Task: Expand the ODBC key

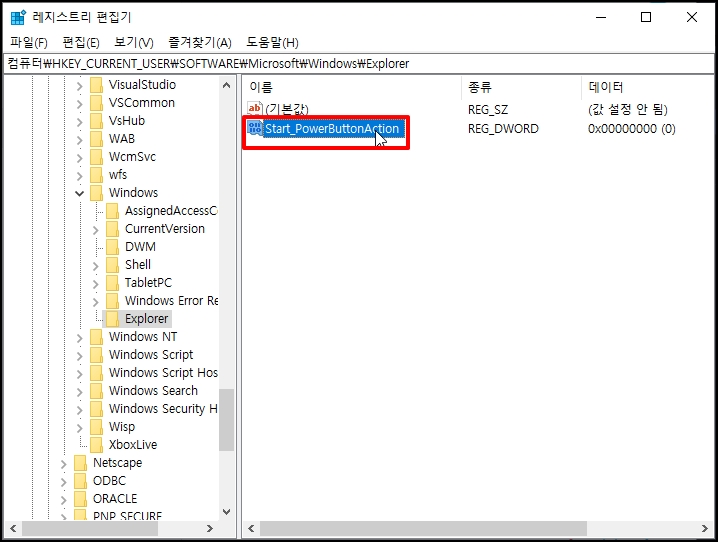Action: coord(63,482)
